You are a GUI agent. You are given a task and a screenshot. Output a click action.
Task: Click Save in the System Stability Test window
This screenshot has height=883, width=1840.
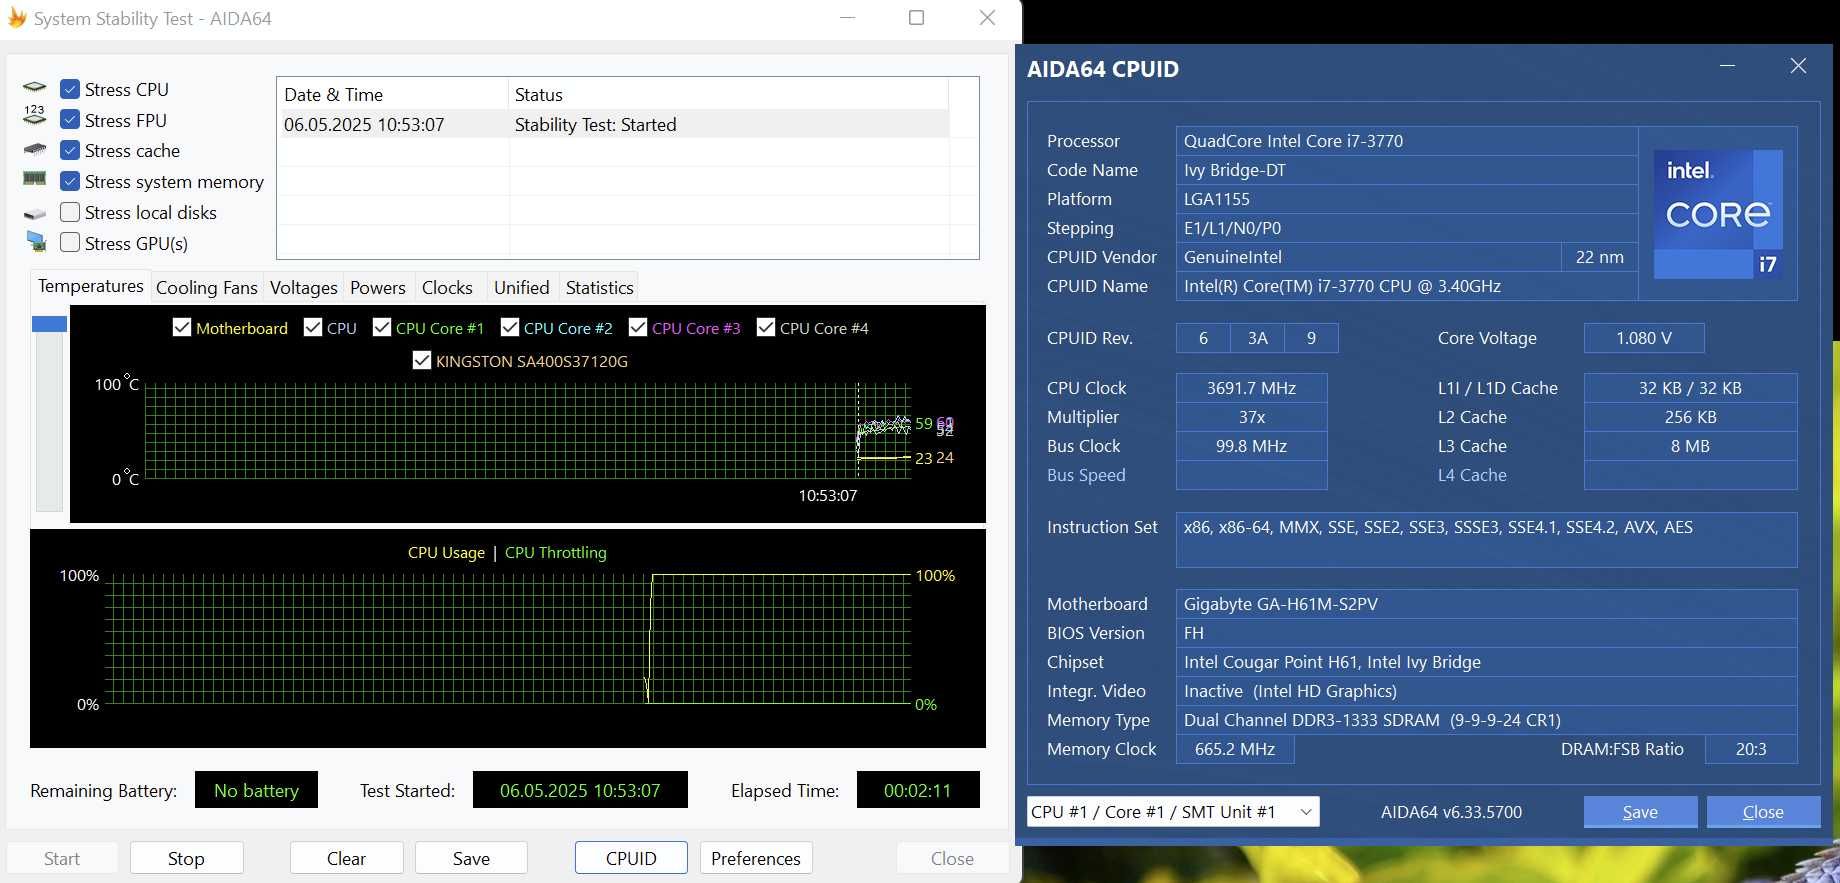tap(471, 858)
